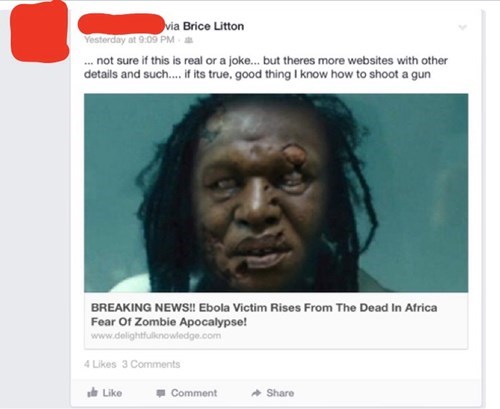This screenshot has width=500, height=409.
Task: Click the friends audience icon beside timestamp
Action: click(189, 40)
